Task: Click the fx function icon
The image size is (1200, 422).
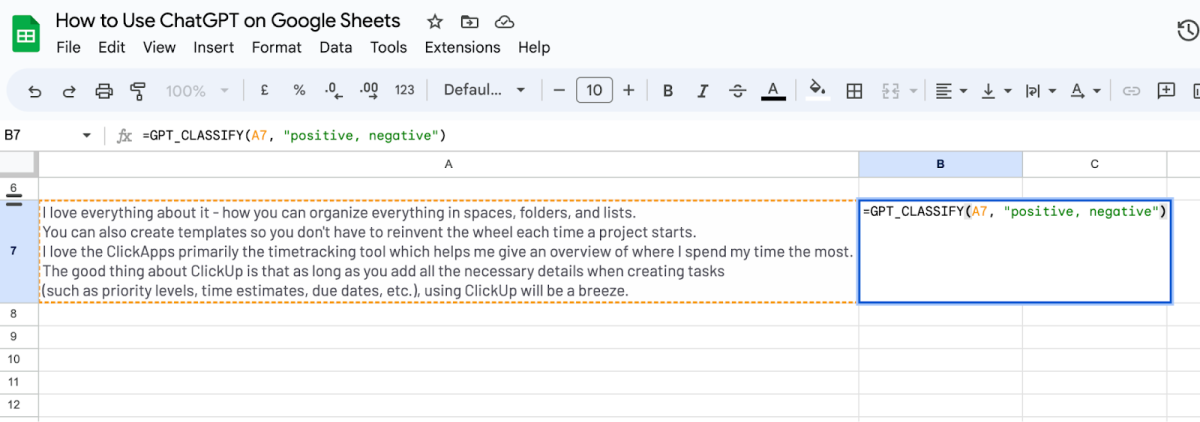Action: click(x=124, y=135)
